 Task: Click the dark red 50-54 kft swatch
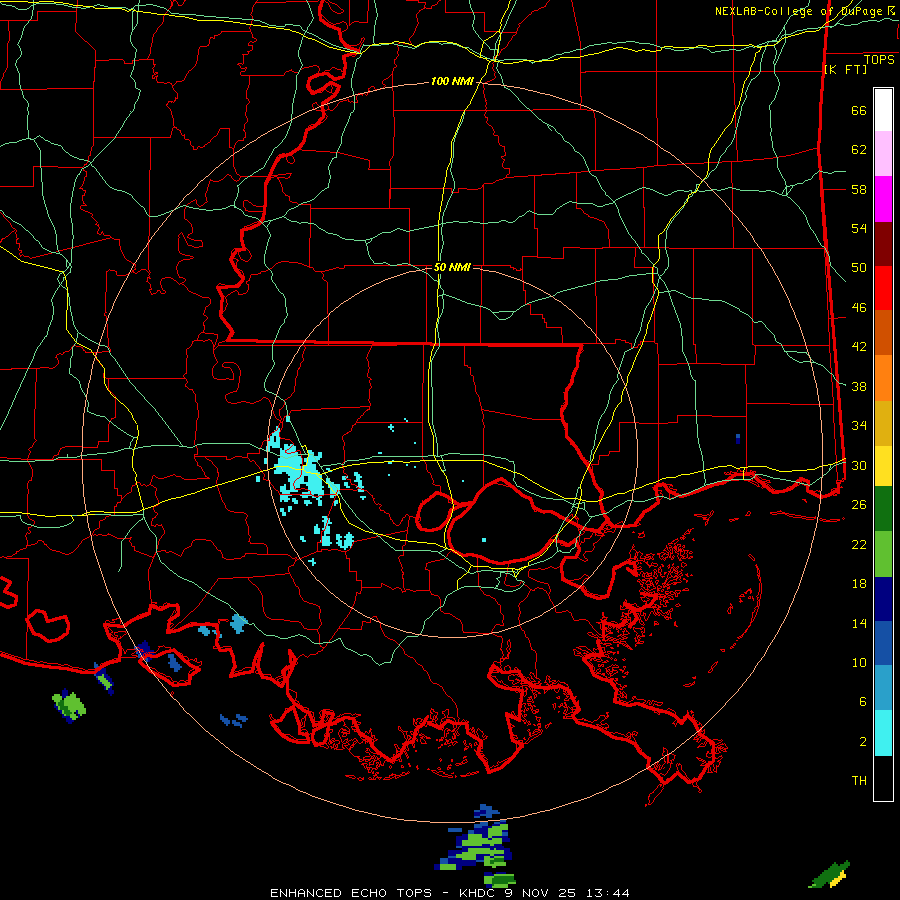(x=883, y=244)
